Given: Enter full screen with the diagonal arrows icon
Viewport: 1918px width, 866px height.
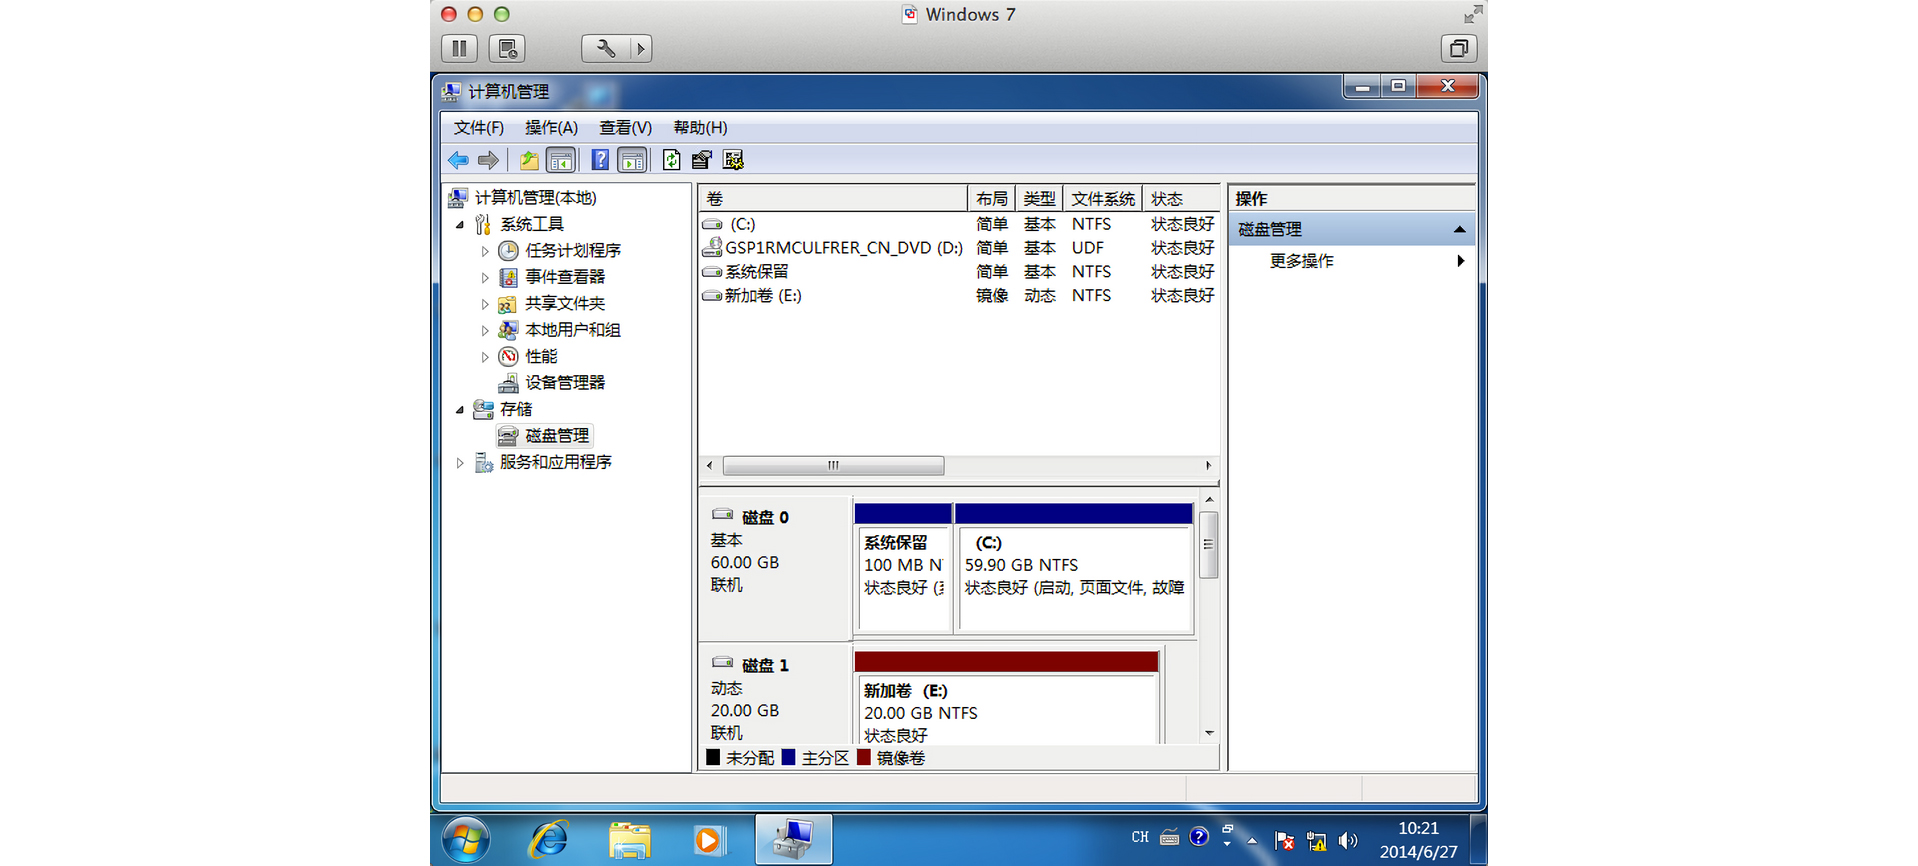Looking at the screenshot, I should click(x=1472, y=14).
